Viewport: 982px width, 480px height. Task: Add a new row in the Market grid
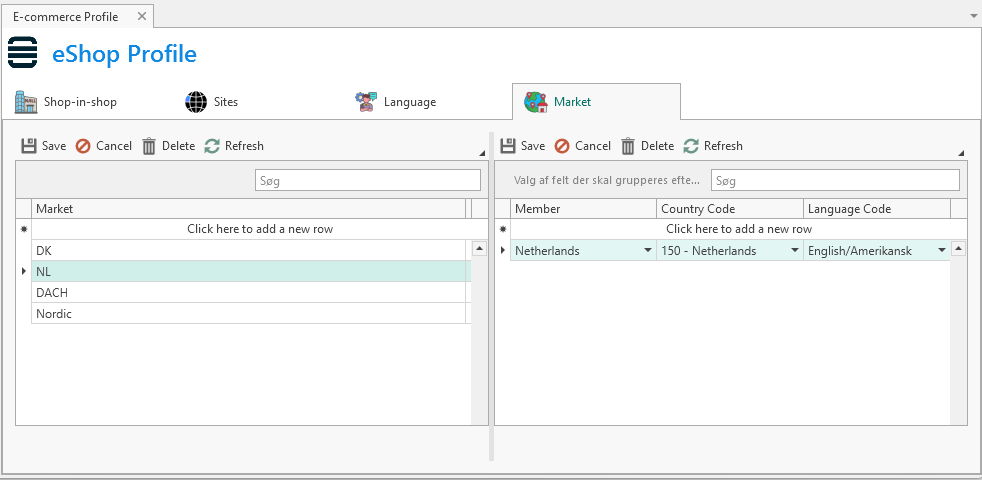260,229
